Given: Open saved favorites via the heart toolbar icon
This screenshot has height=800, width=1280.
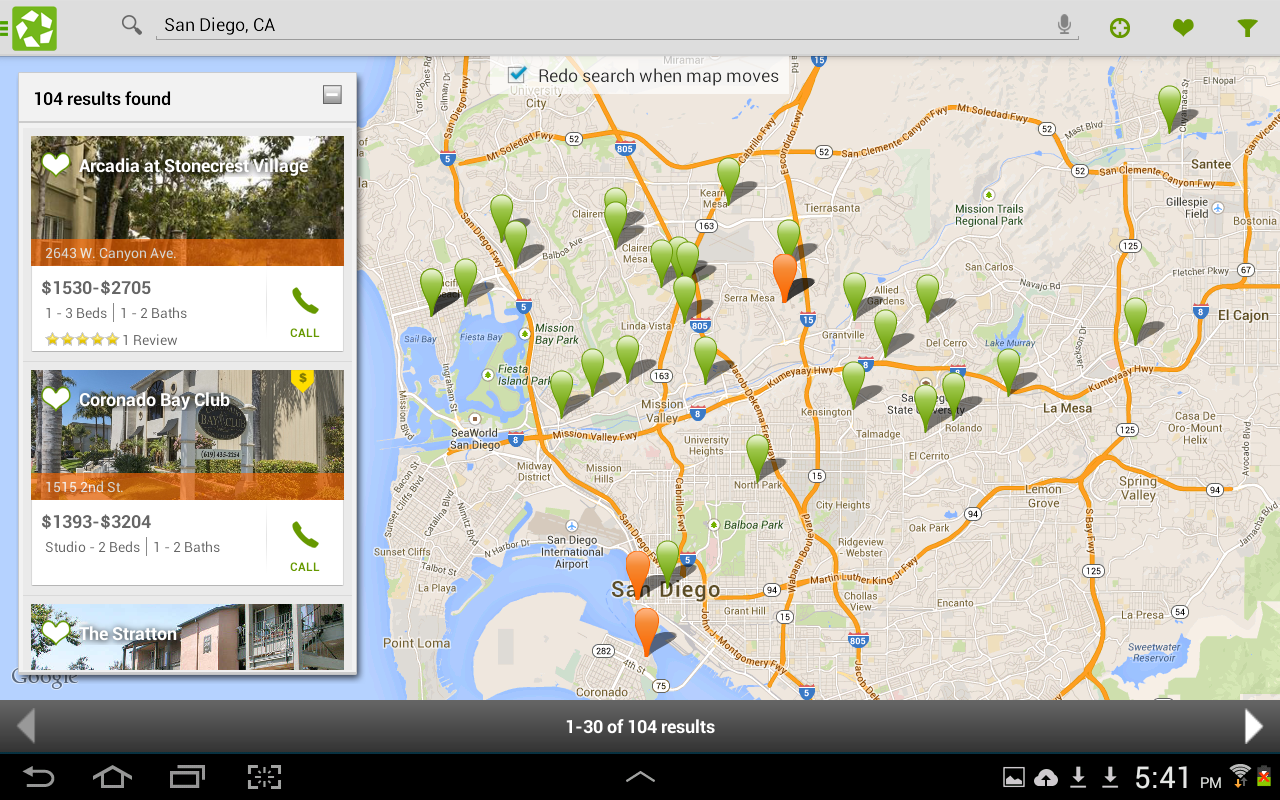Looking at the screenshot, I should tap(1183, 27).
